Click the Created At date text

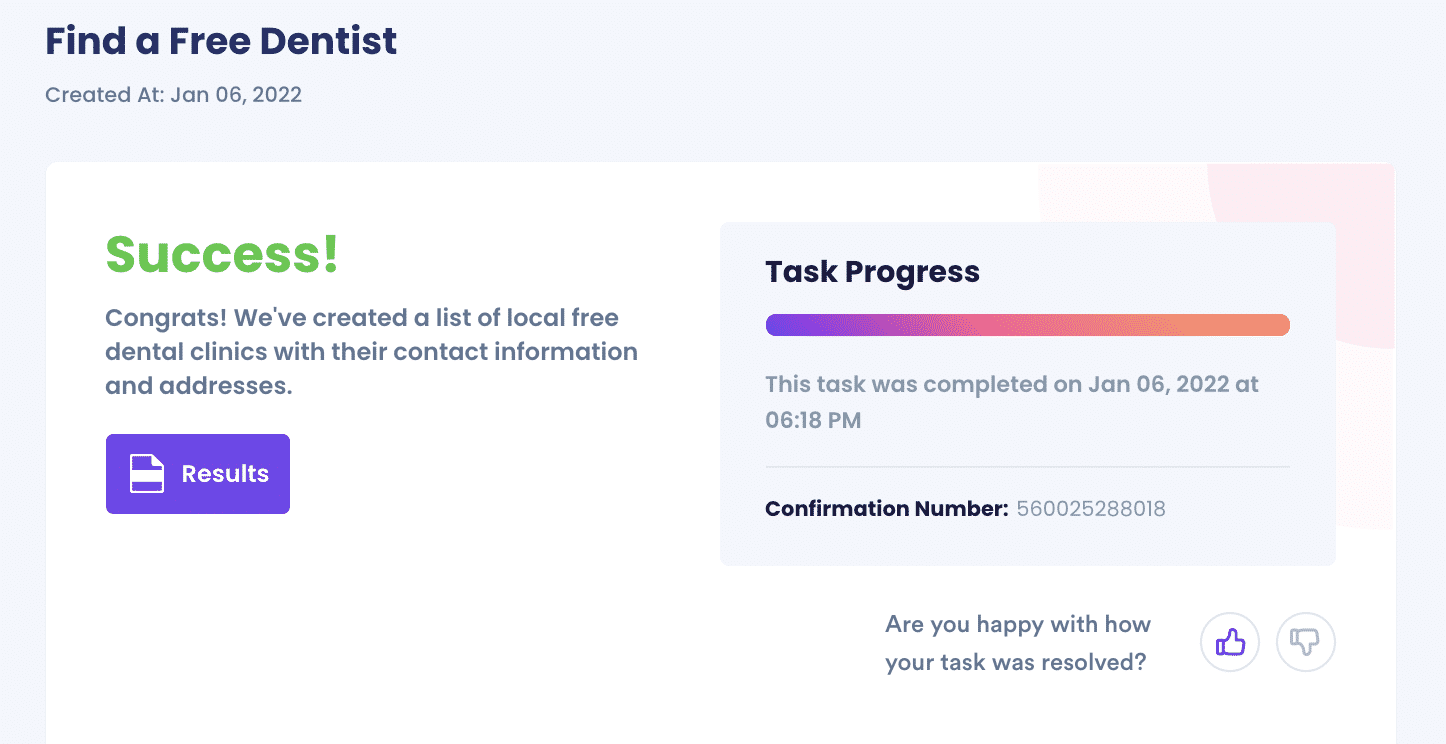coord(173,95)
